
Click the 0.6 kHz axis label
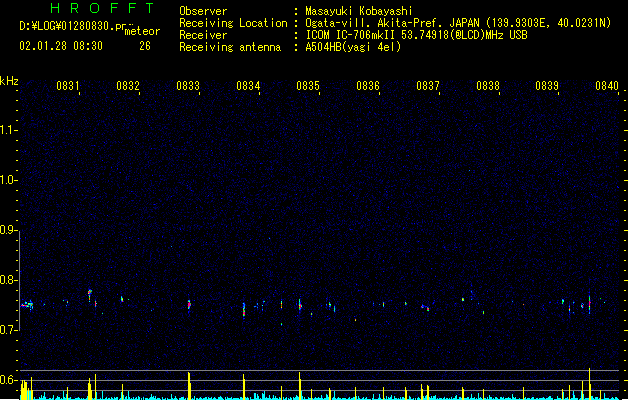coord(9,380)
